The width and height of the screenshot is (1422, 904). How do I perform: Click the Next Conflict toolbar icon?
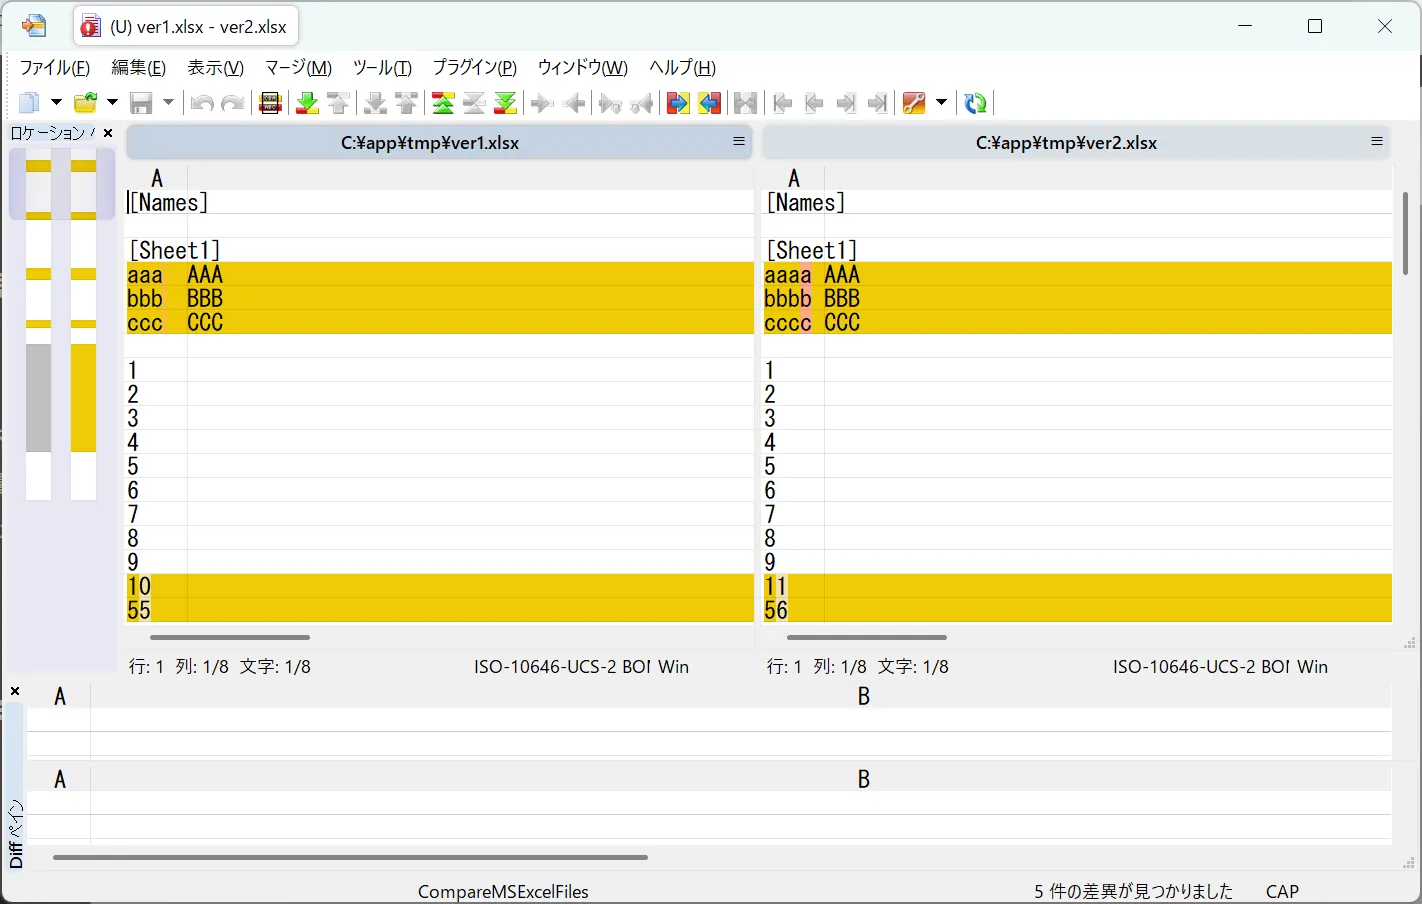(x=376, y=103)
